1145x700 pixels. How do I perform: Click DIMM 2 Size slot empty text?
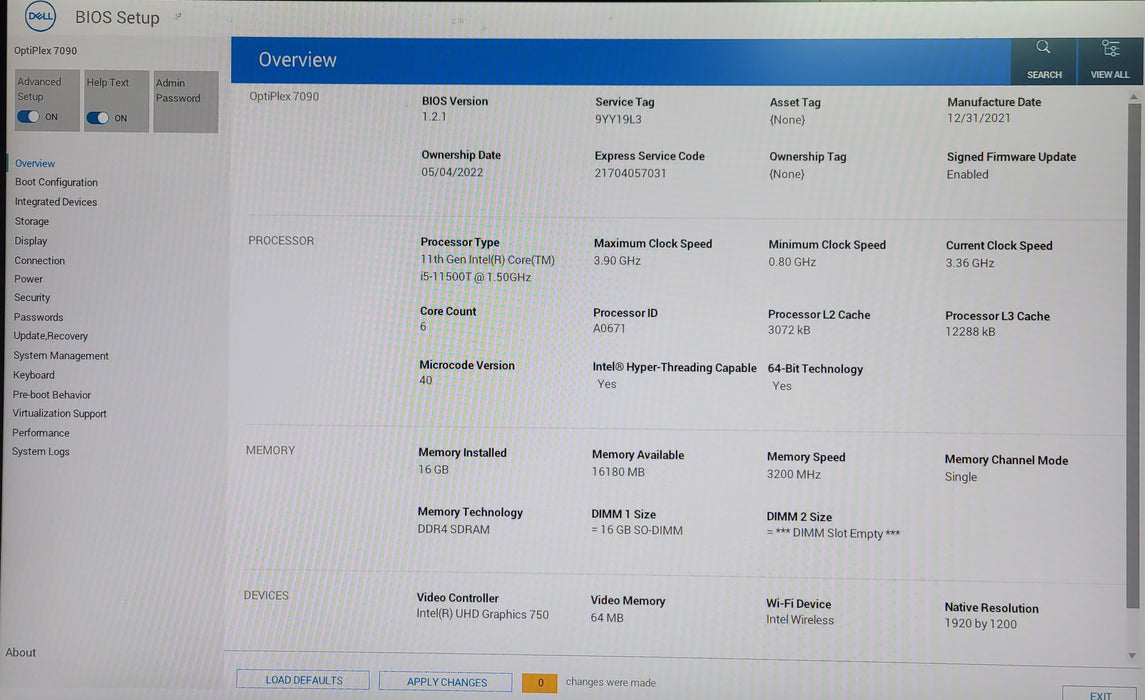click(833, 534)
